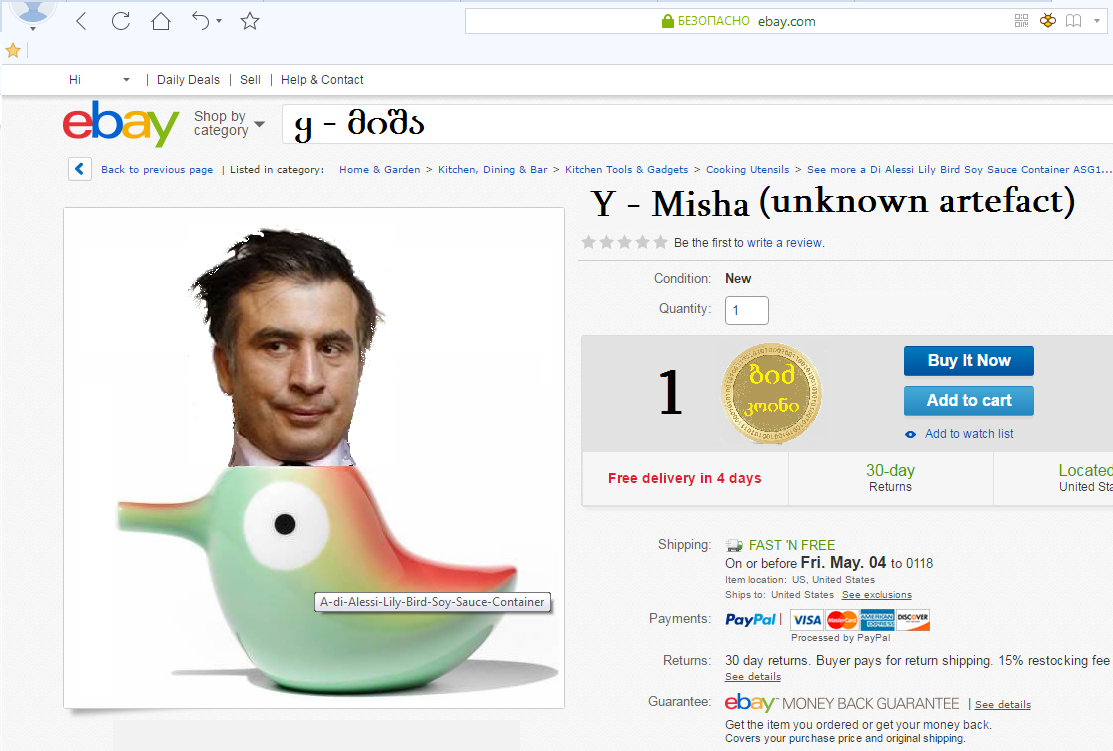The height and width of the screenshot is (751, 1113).
Task: Click the Quantity input field
Action: pyautogui.click(x=746, y=310)
